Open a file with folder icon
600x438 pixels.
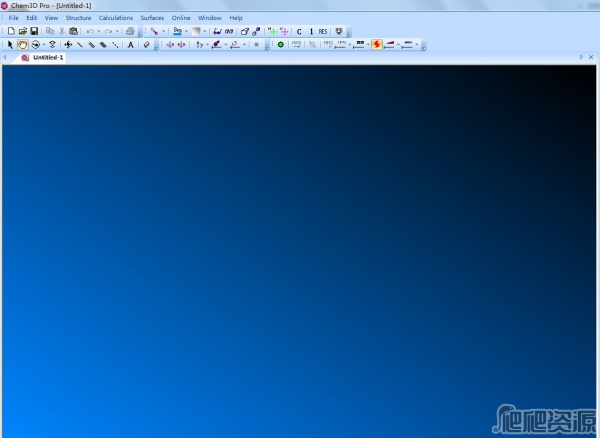(x=22, y=31)
